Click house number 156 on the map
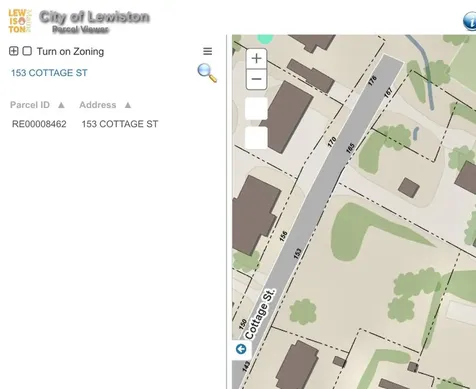 click(283, 236)
